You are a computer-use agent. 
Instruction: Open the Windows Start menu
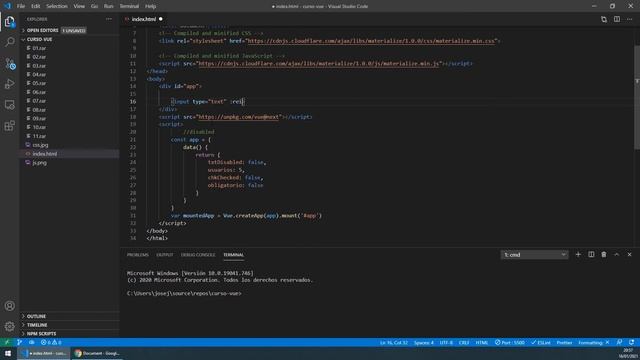(8, 353)
